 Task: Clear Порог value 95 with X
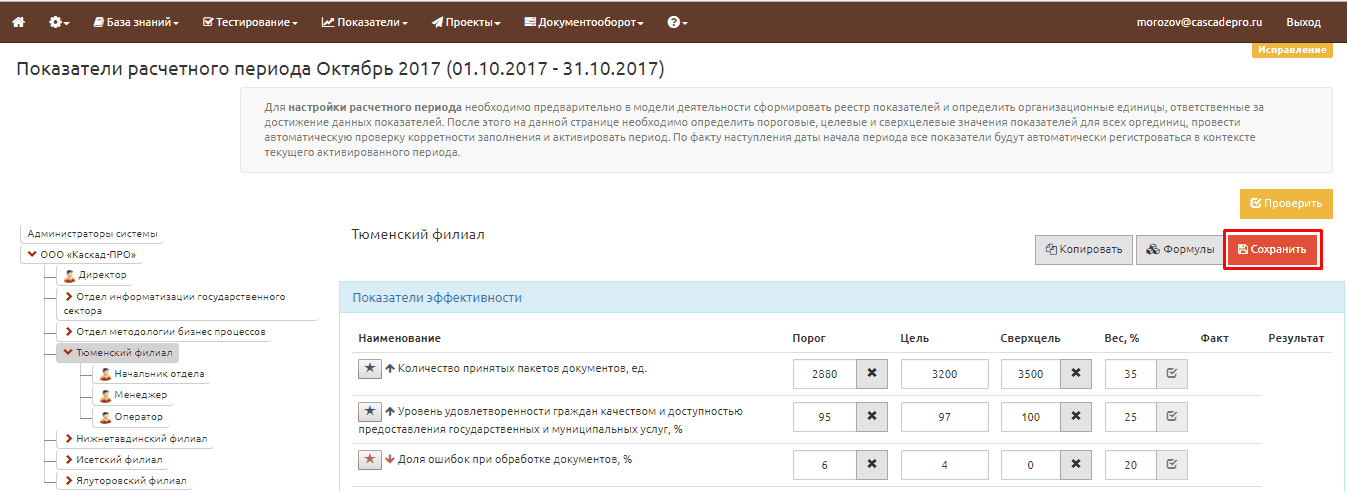[x=871, y=418]
